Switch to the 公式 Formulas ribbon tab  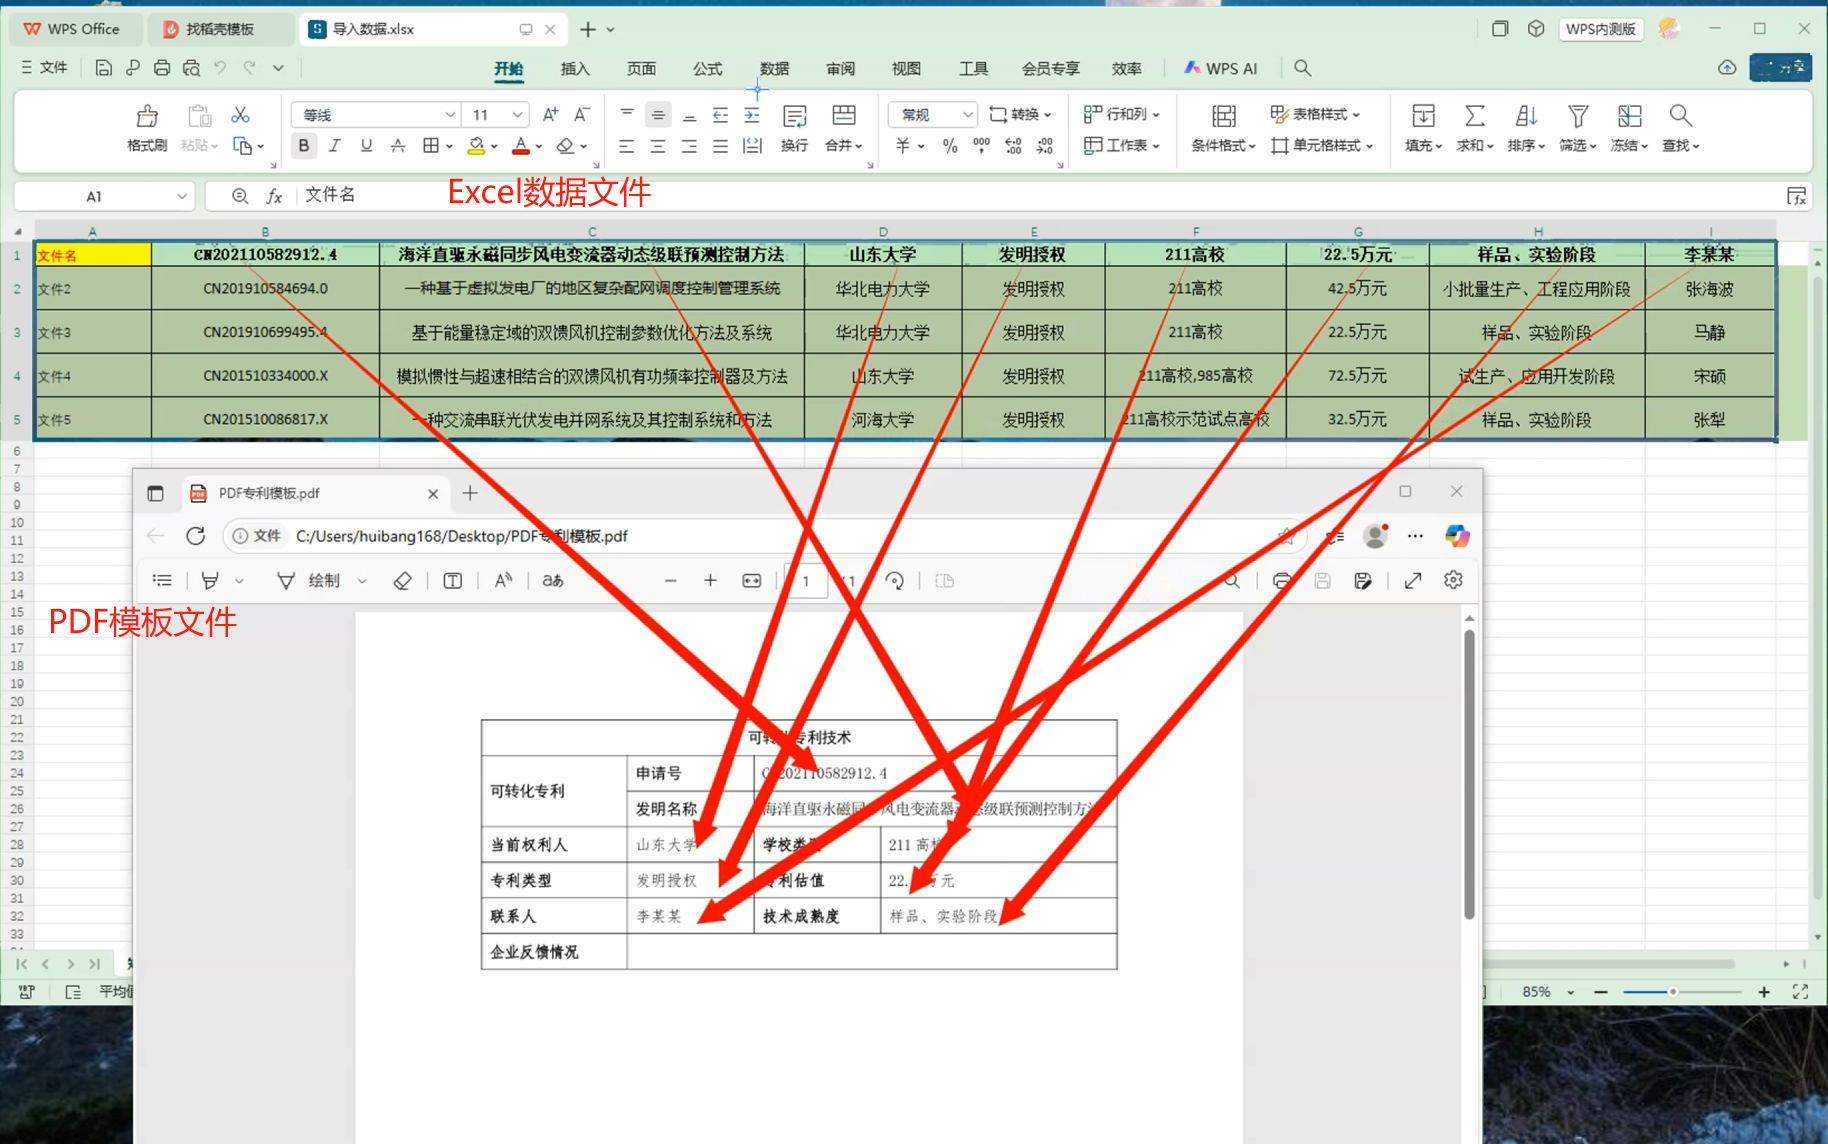pos(708,69)
